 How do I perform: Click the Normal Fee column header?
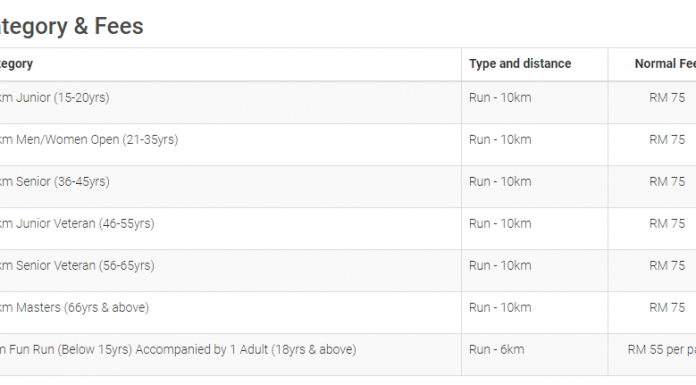665,64
